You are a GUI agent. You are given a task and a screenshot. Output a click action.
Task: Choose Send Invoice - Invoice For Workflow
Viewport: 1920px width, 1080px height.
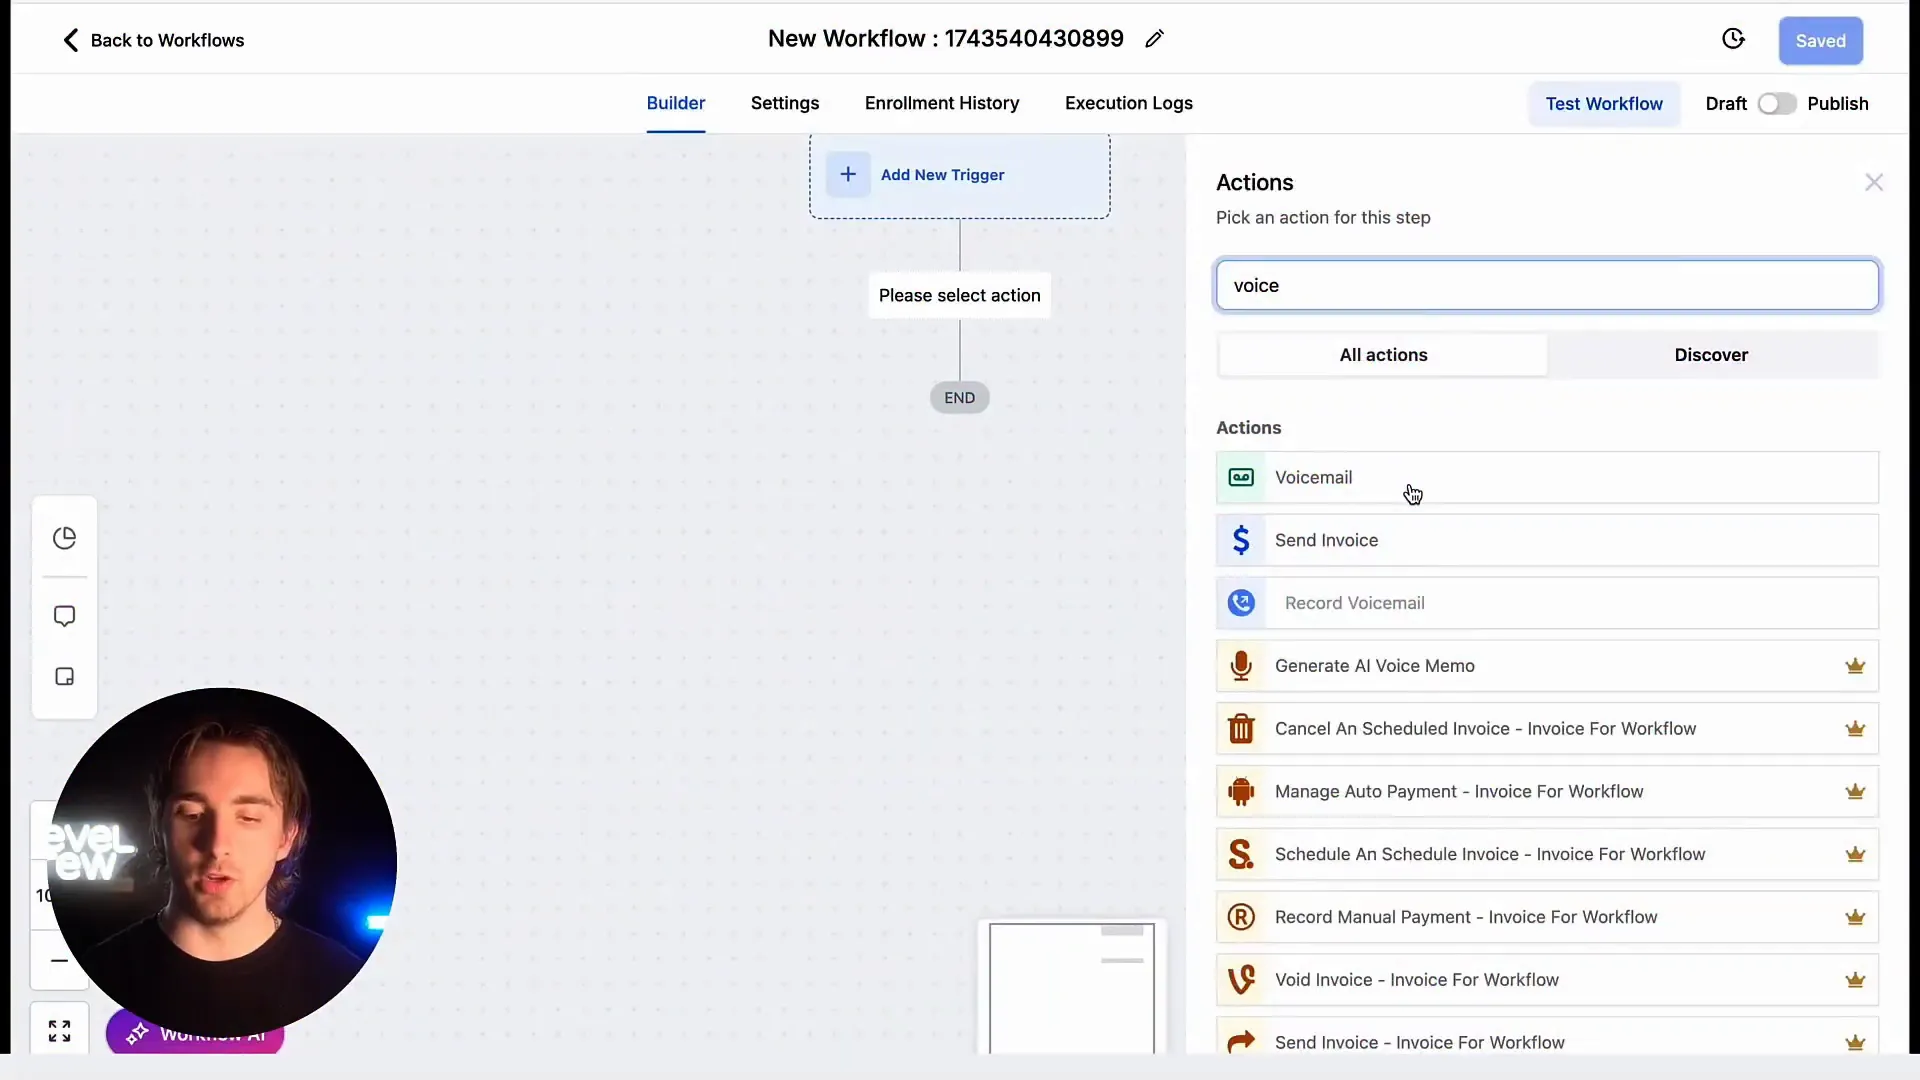pyautogui.click(x=1547, y=1037)
